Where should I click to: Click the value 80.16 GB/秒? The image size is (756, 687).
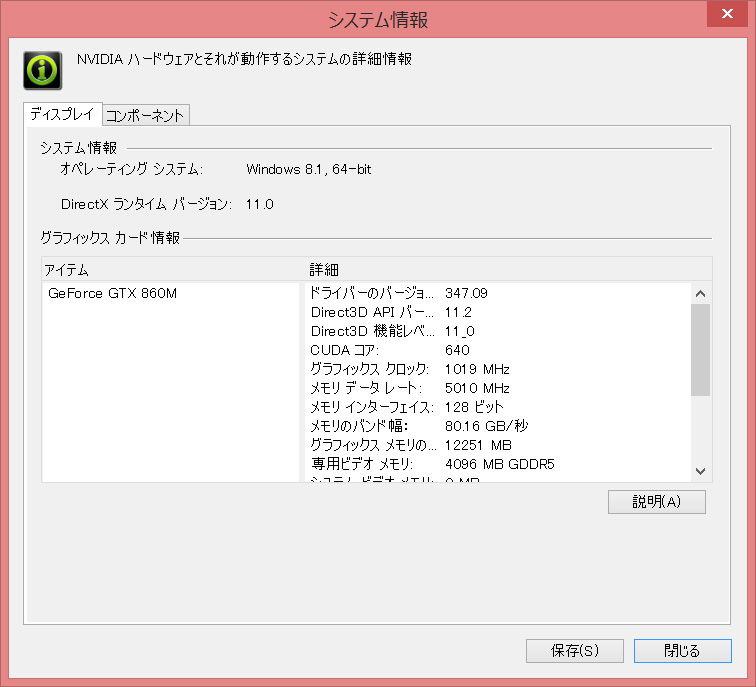pyautogui.click(x=486, y=426)
